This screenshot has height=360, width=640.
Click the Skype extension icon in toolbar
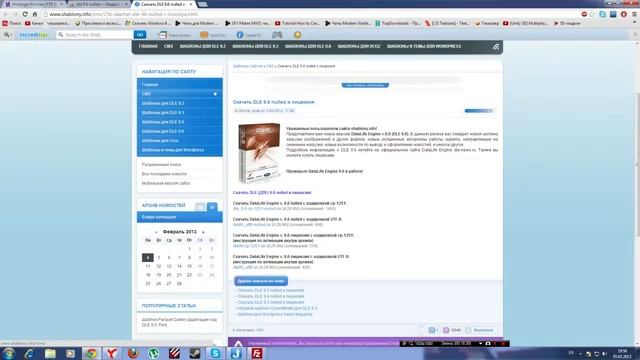point(602,14)
